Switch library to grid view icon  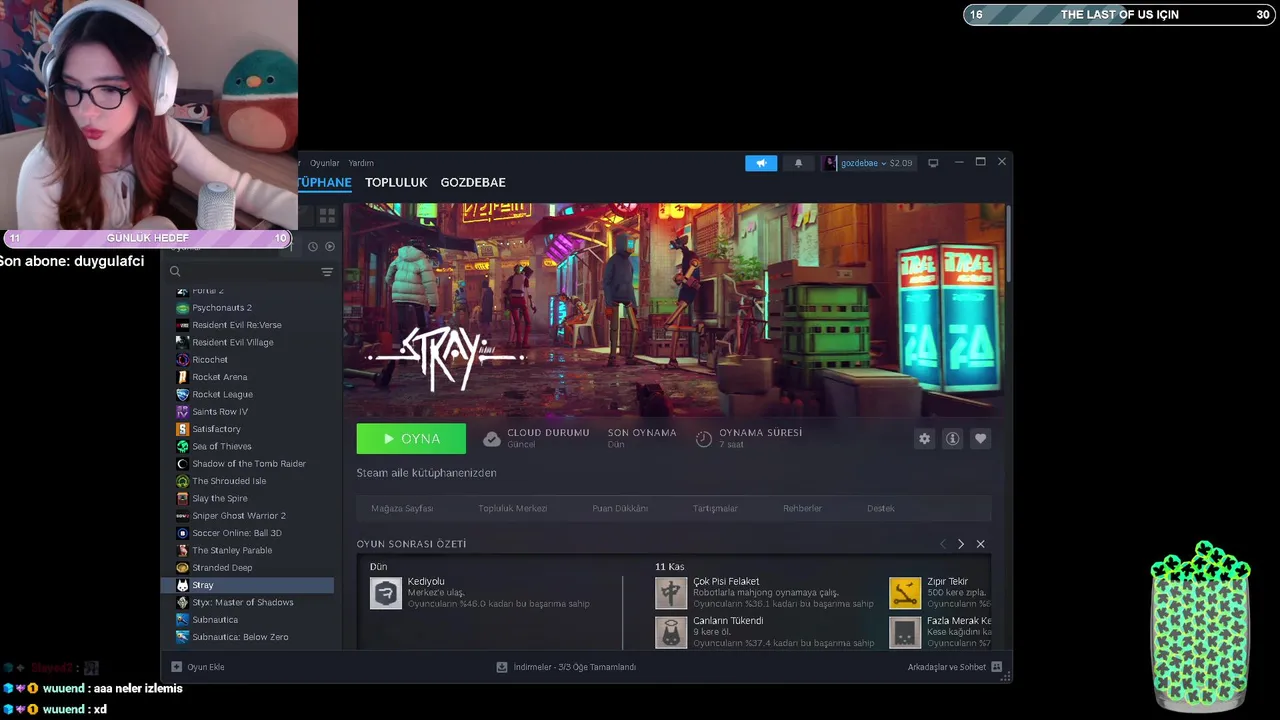click(x=327, y=215)
